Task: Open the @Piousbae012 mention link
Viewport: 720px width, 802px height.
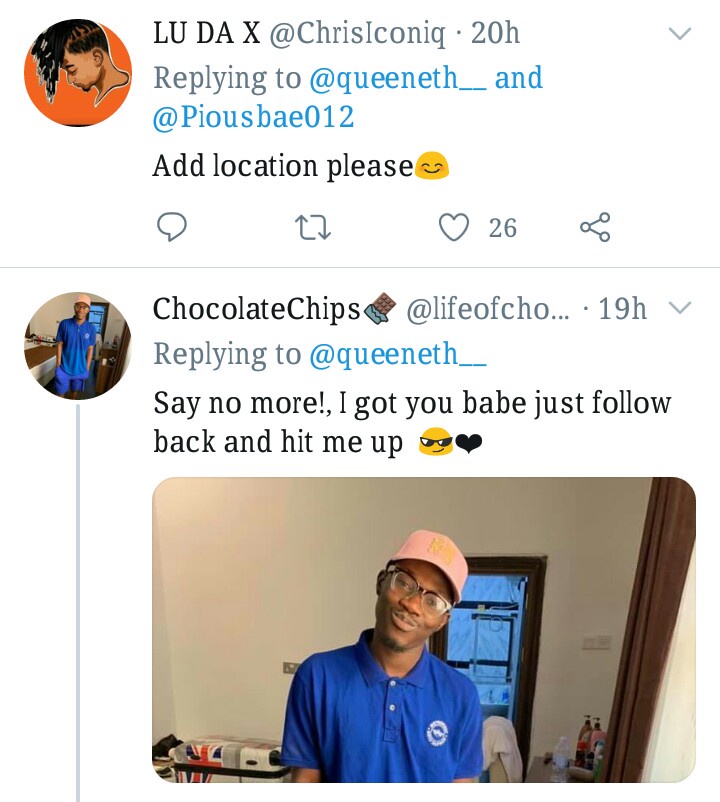Action: pos(253,117)
